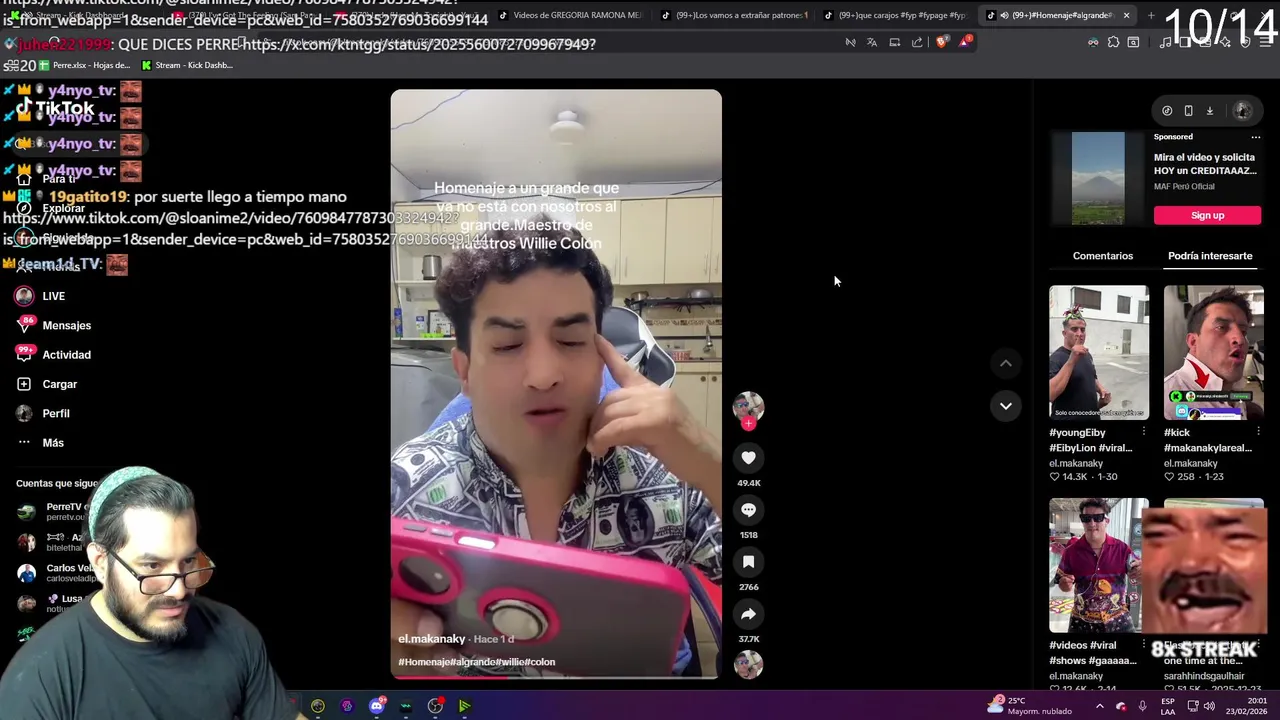Open the browser extensions puzzle icon
Viewport: 1280px width, 720px height.
(1113, 42)
